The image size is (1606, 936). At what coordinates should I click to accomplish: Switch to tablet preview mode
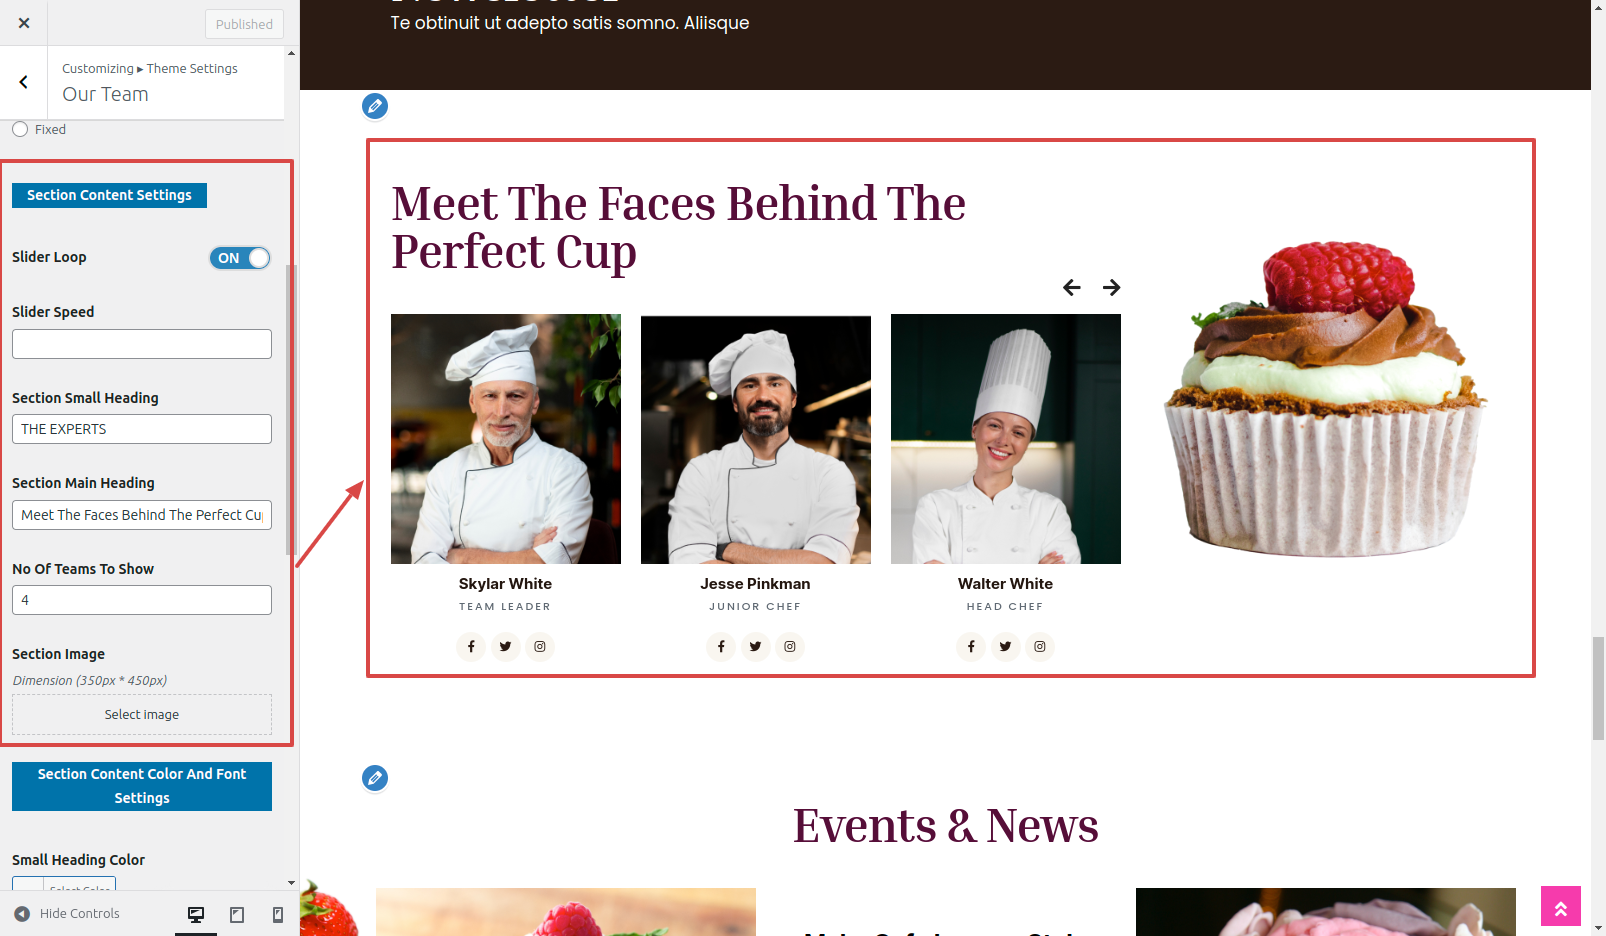237,914
